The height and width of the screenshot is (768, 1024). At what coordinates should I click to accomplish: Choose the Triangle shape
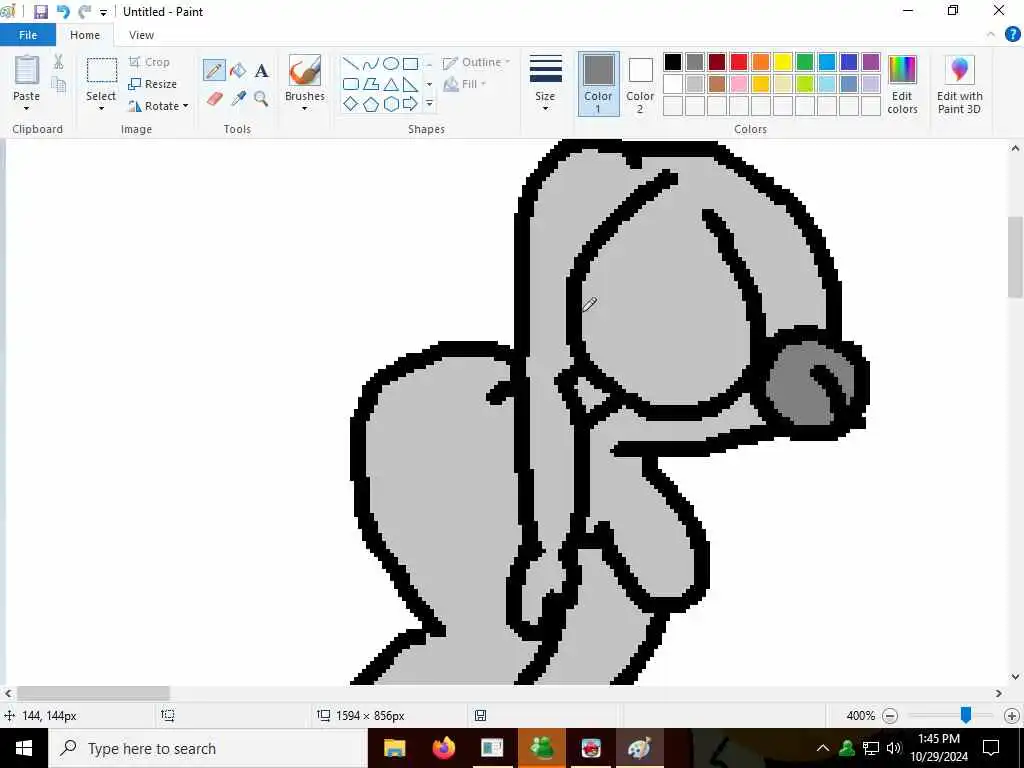(x=391, y=84)
